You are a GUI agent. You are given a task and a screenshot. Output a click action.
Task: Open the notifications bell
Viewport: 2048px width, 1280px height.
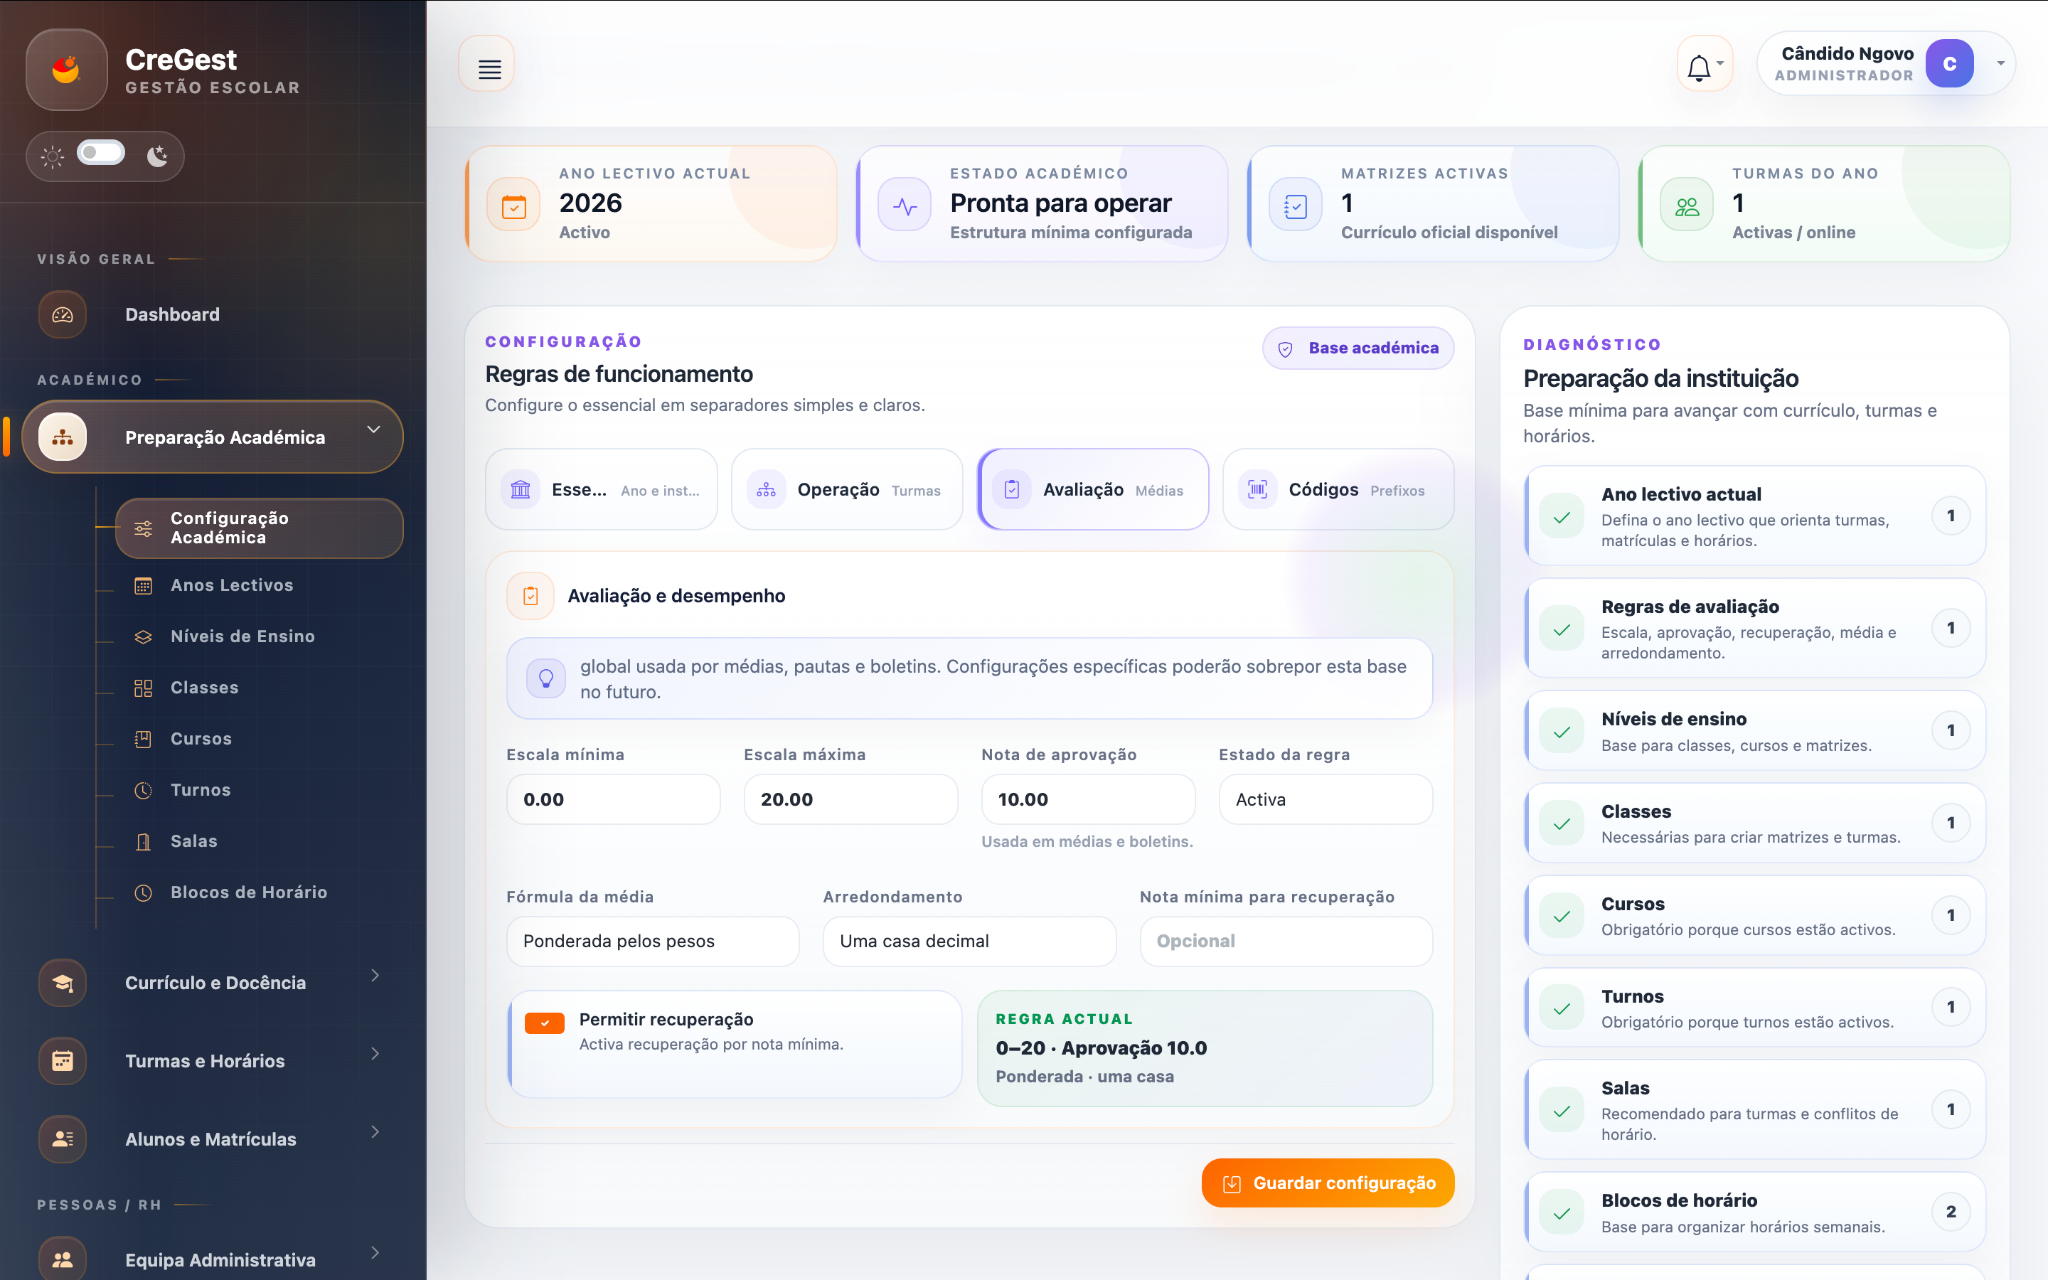1703,67
